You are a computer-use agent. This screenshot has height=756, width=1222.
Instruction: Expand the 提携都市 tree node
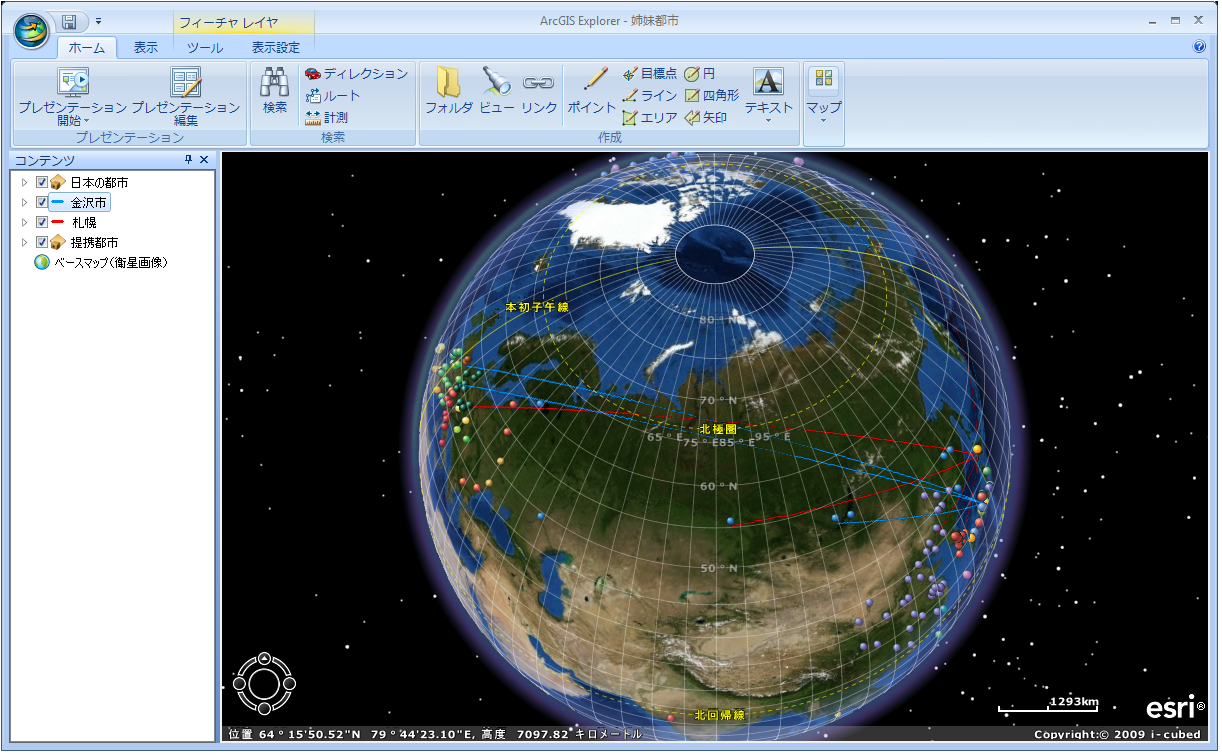[x=25, y=242]
